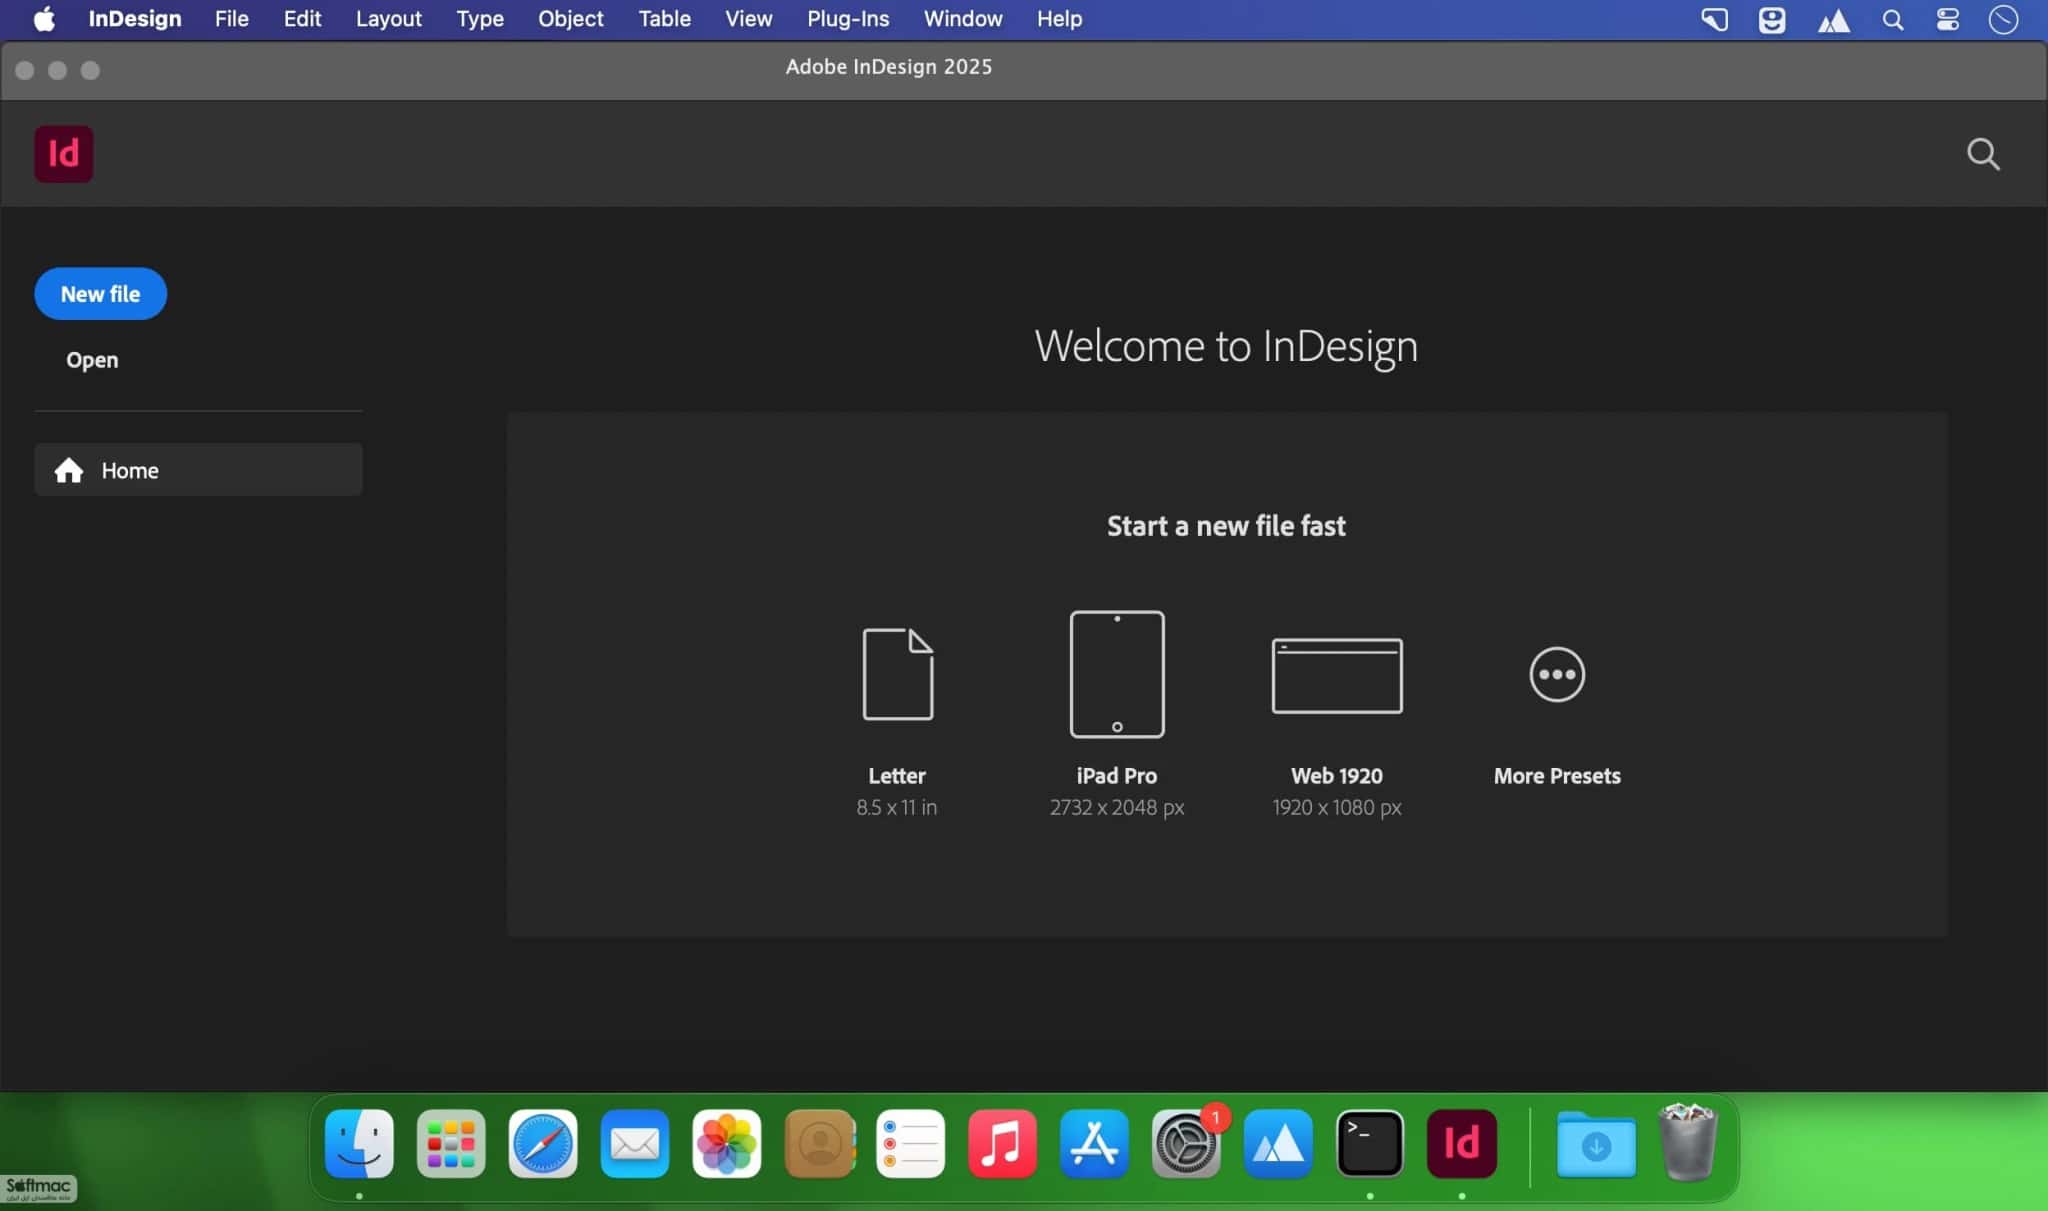Choose the iPad Pro preset icon

(x=1117, y=673)
